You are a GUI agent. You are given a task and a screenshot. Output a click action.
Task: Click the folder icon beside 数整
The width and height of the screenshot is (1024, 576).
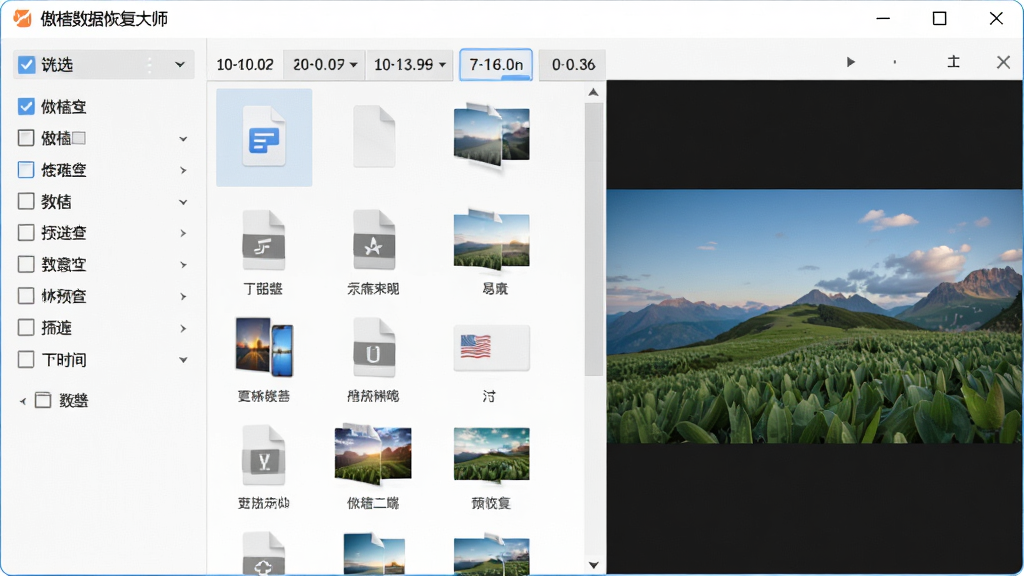click(x=43, y=400)
